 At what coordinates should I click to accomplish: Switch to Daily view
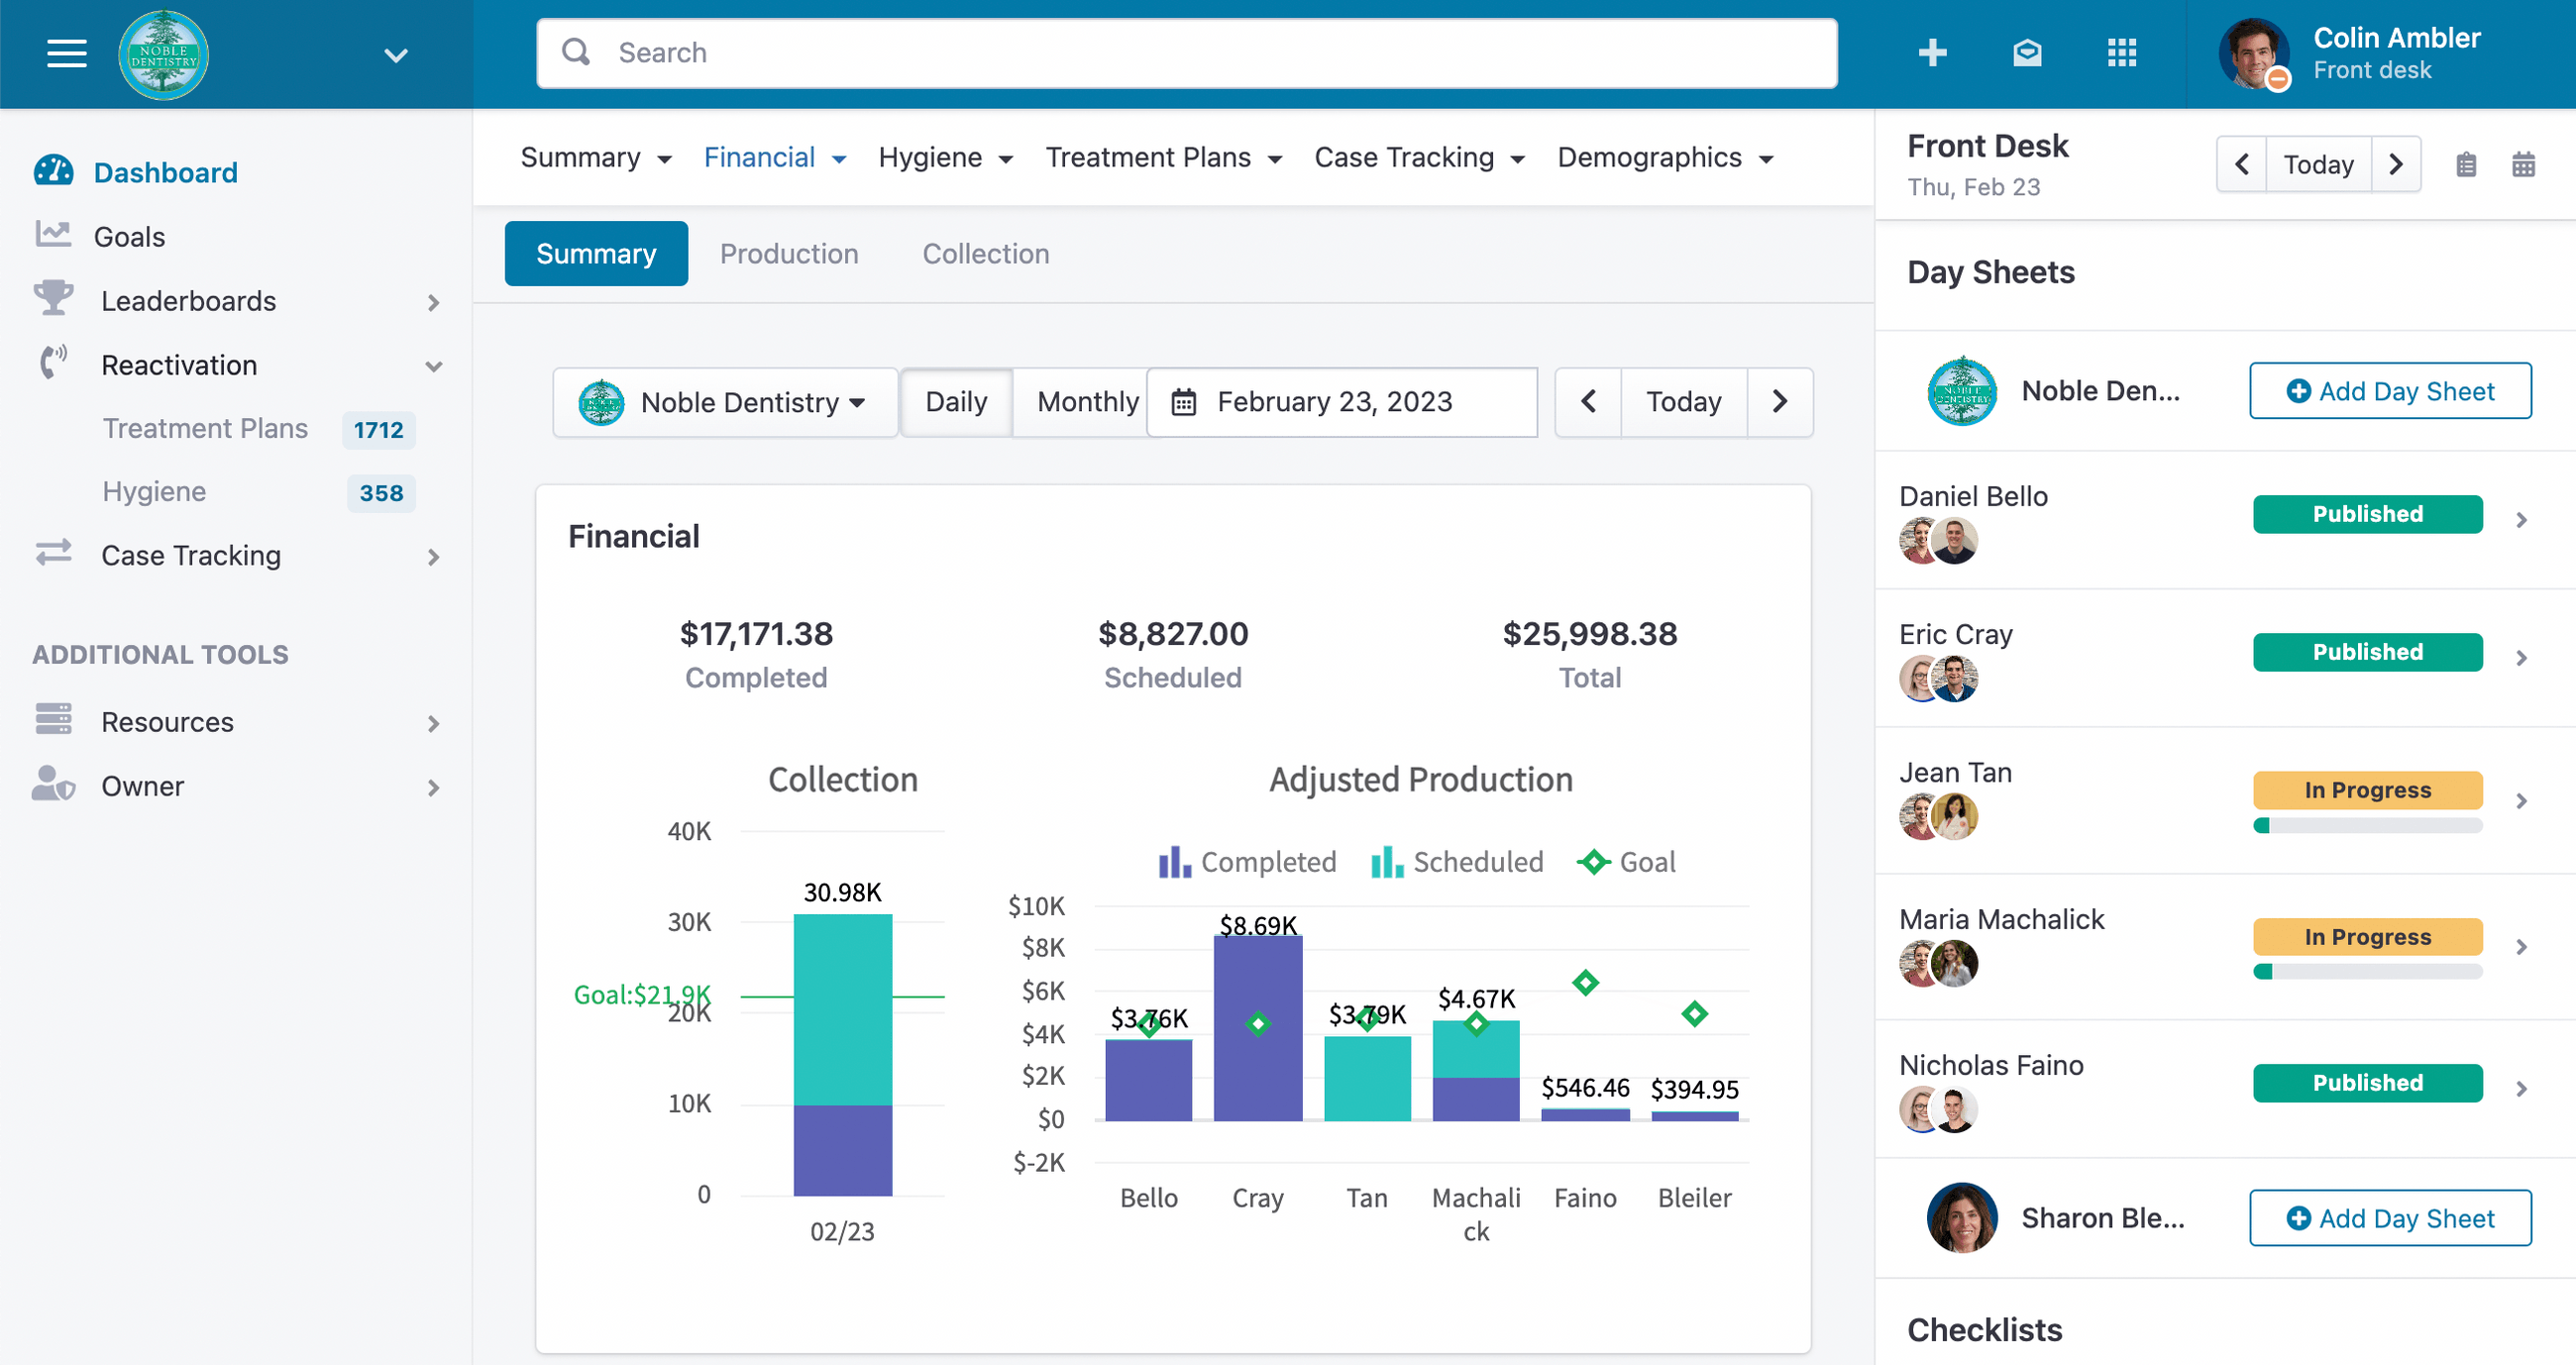coord(955,402)
